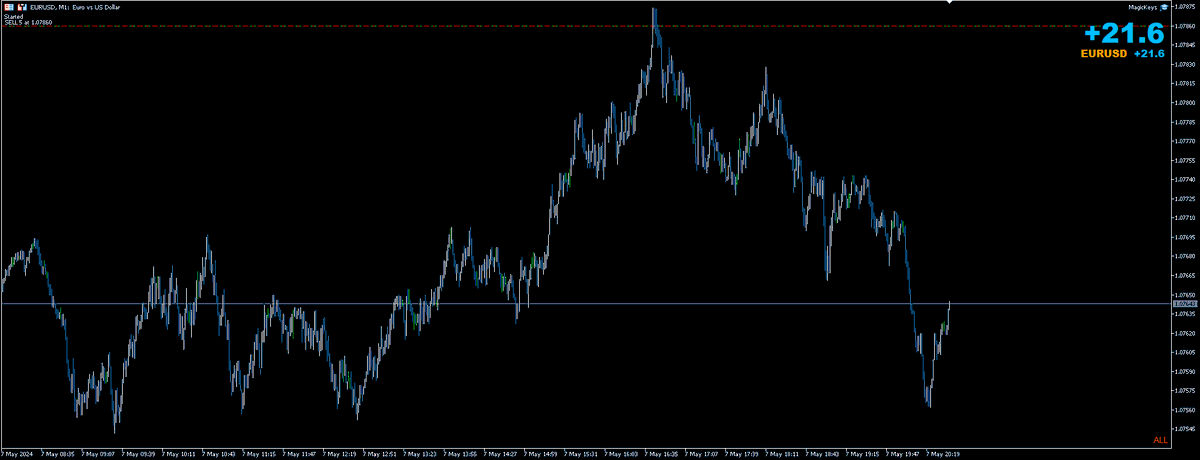Click the 7 May 2024 date label on time axis
The height and width of the screenshot is (460, 1200).
click(18, 454)
